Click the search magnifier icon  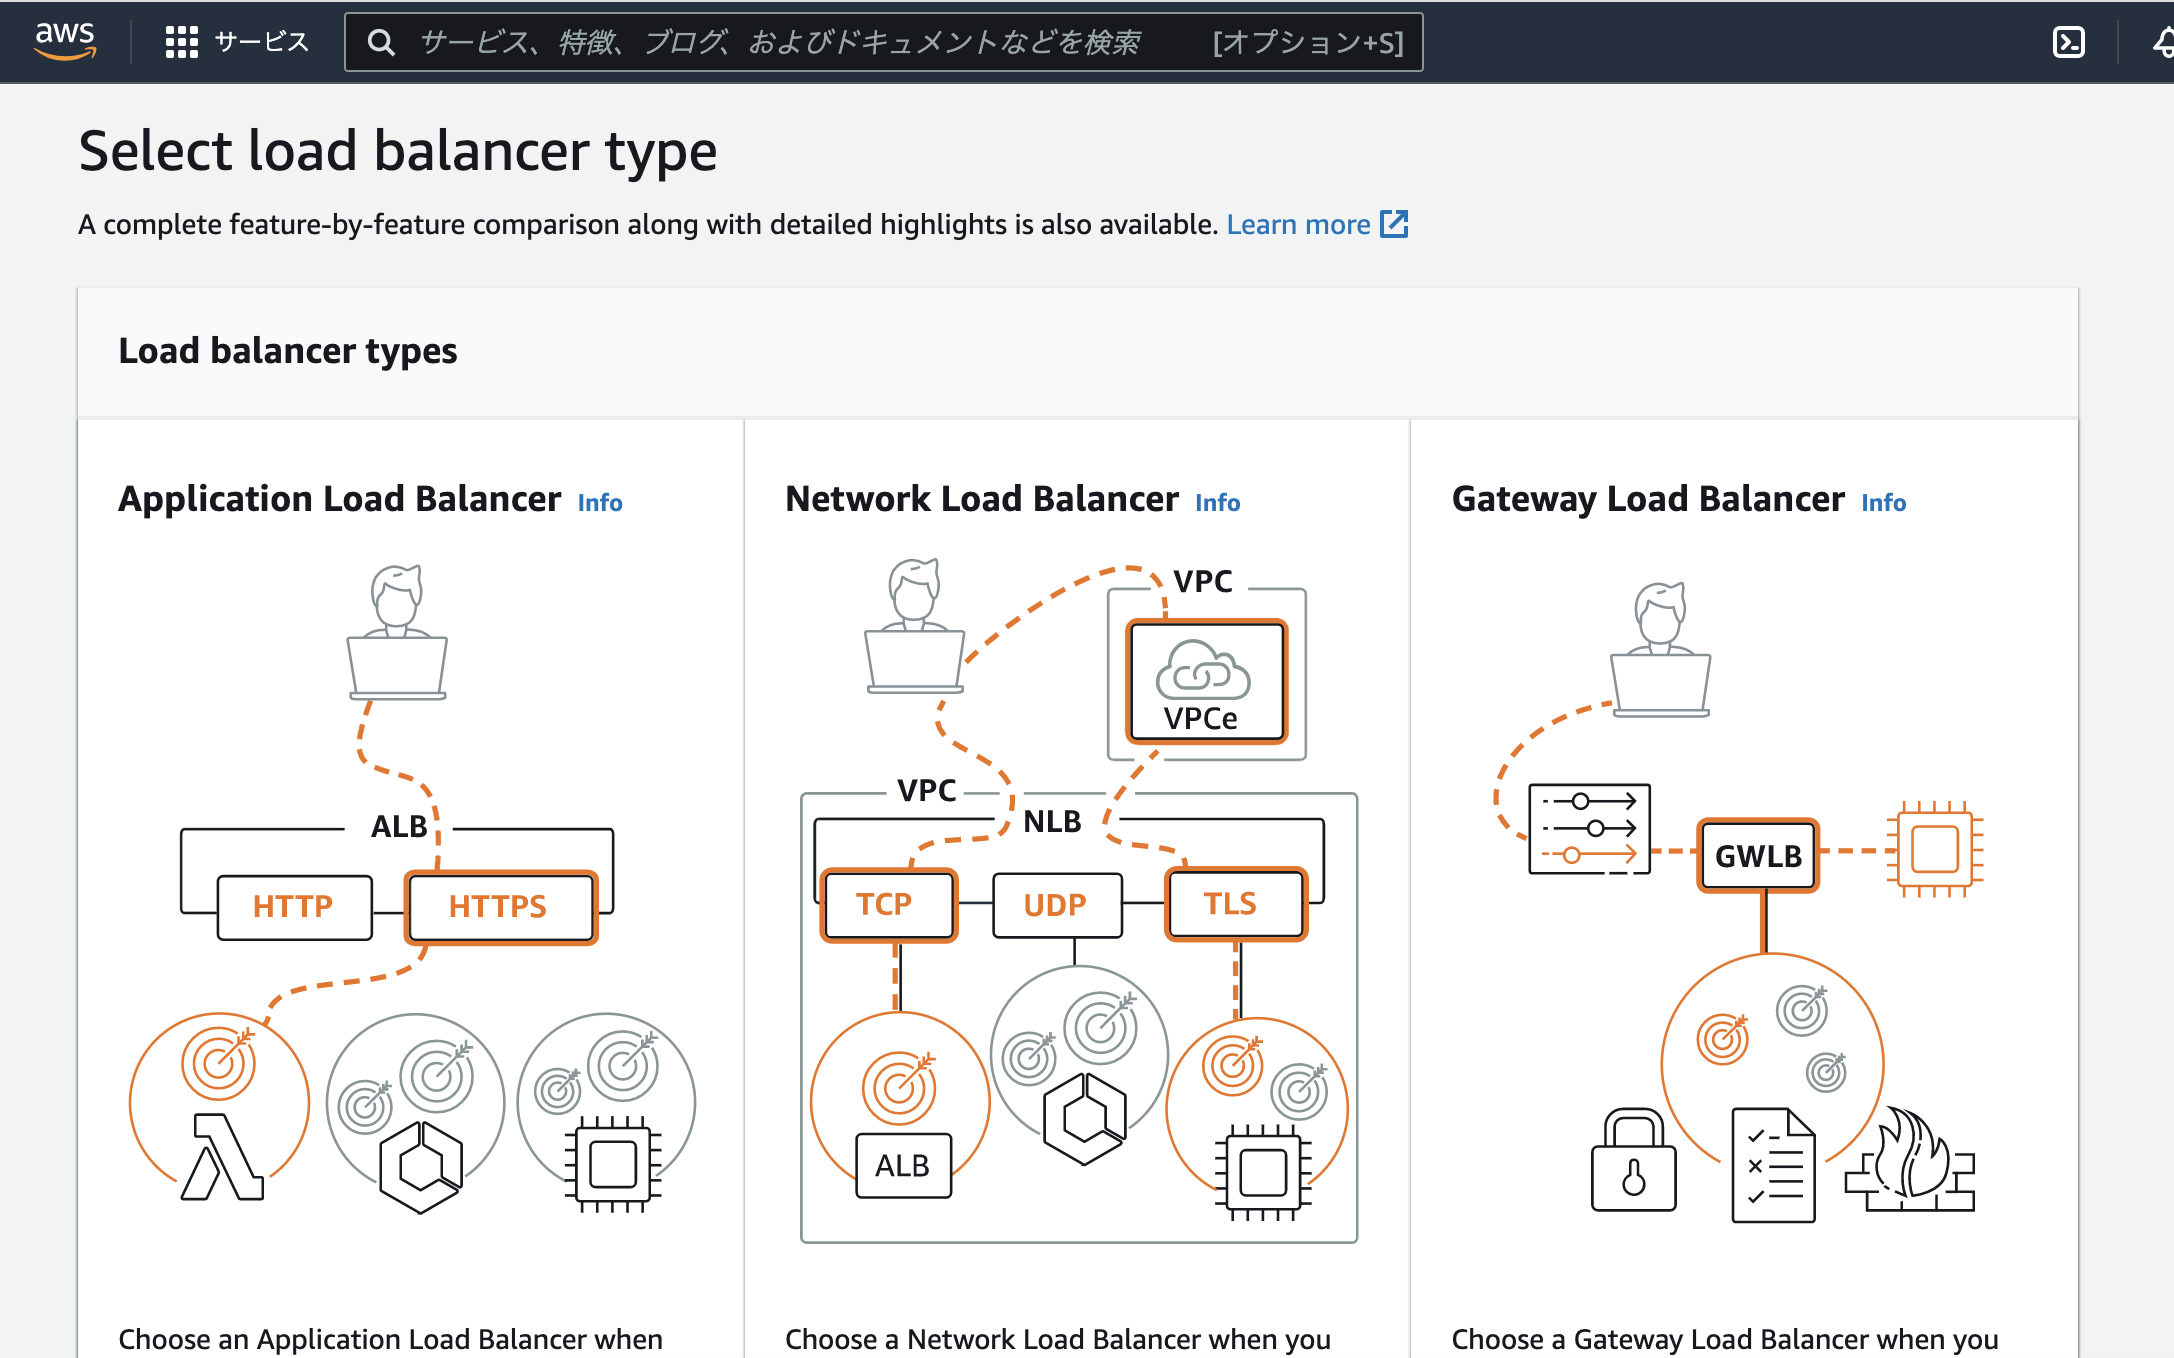click(380, 42)
